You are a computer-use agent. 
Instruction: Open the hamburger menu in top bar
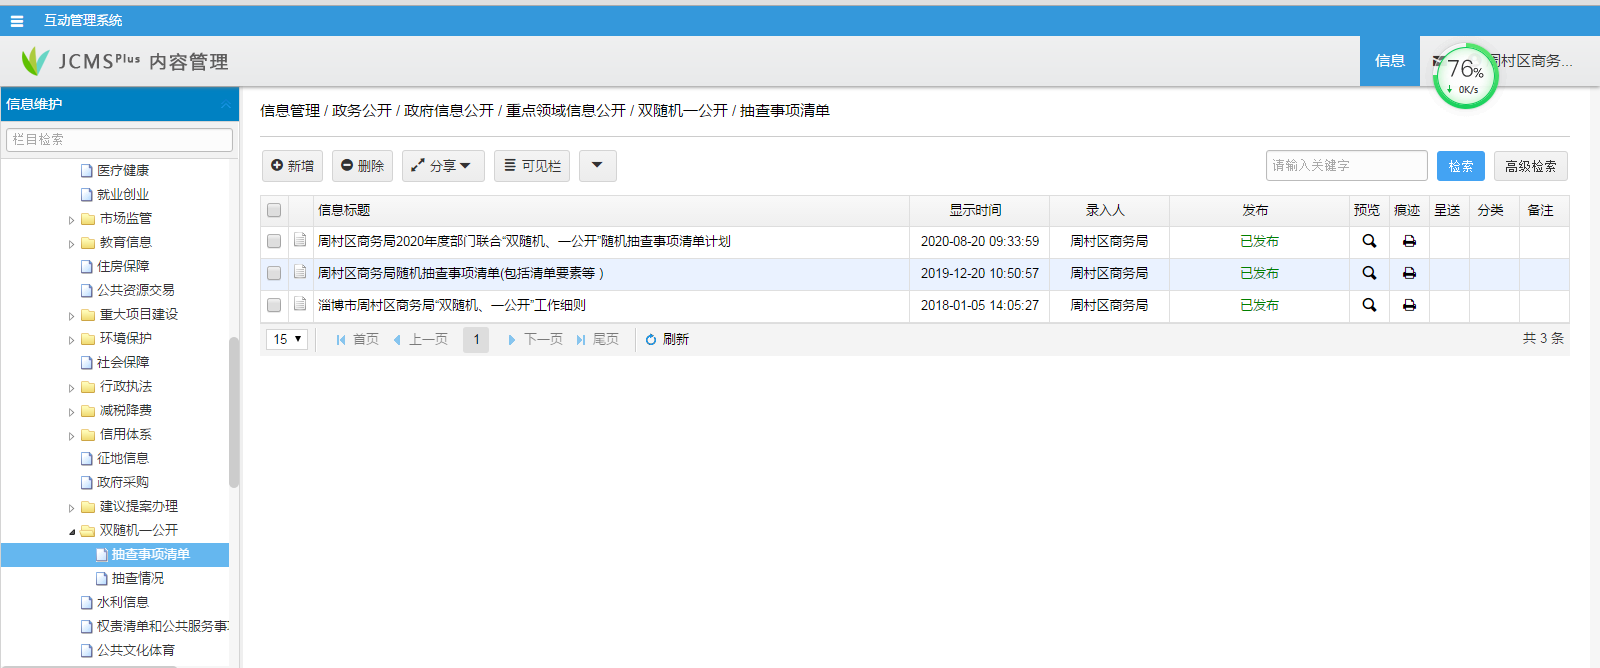pyautogui.click(x=17, y=21)
